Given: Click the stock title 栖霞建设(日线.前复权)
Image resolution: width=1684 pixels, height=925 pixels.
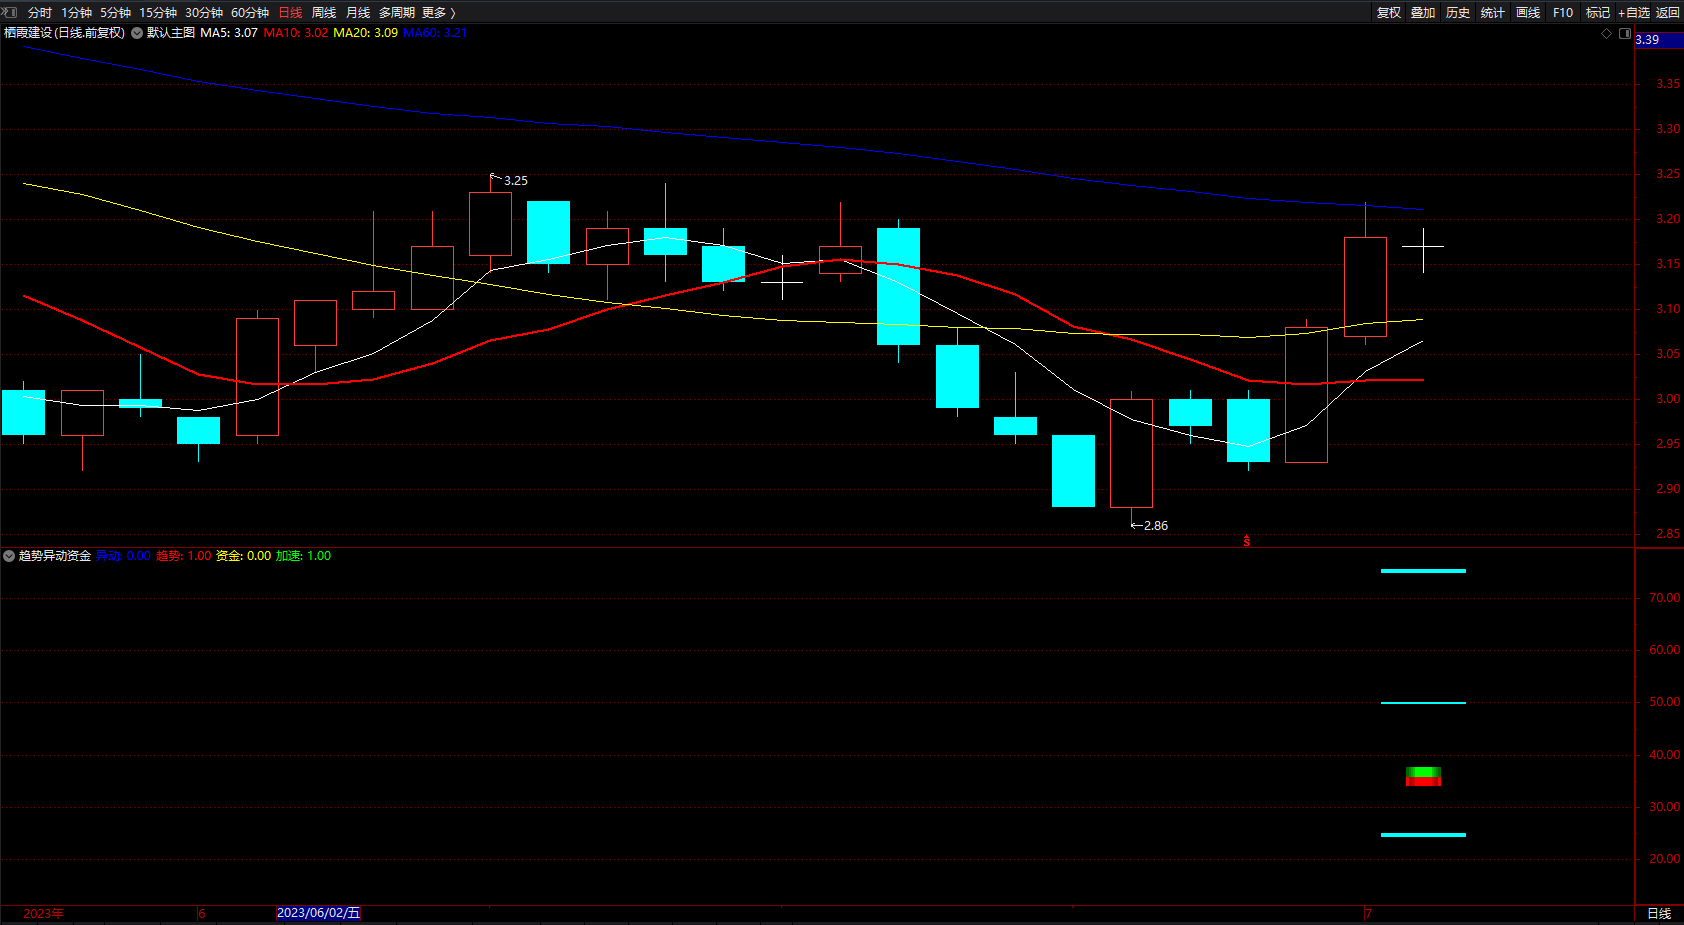Looking at the screenshot, I should [64, 33].
